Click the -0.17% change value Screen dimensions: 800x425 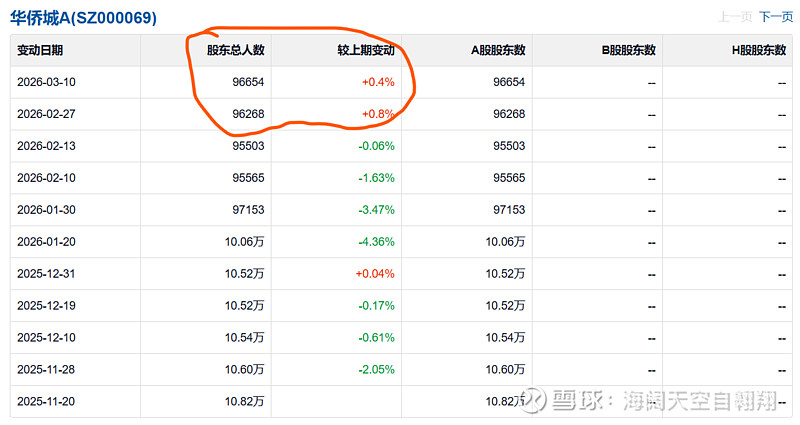click(376, 306)
